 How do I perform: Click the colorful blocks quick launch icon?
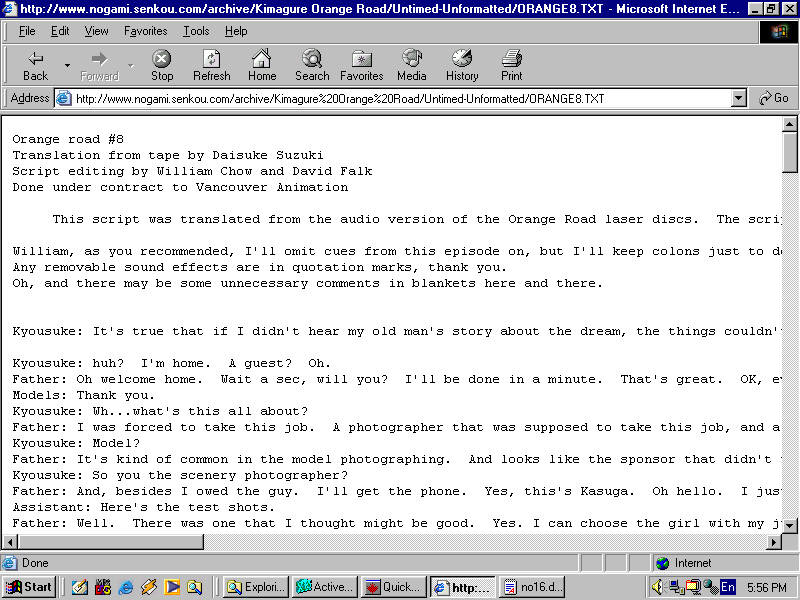pyautogui.click(x=103, y=588)
